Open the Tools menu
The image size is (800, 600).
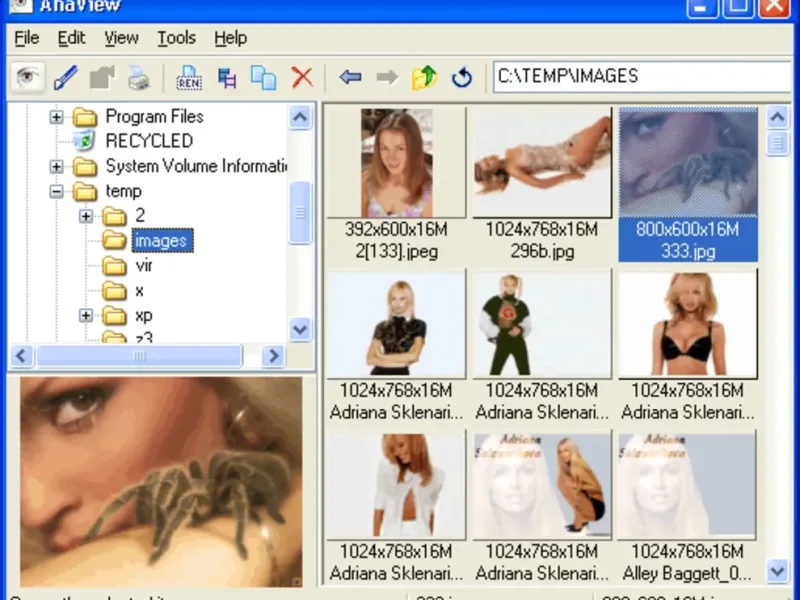[x=176, y=38]
